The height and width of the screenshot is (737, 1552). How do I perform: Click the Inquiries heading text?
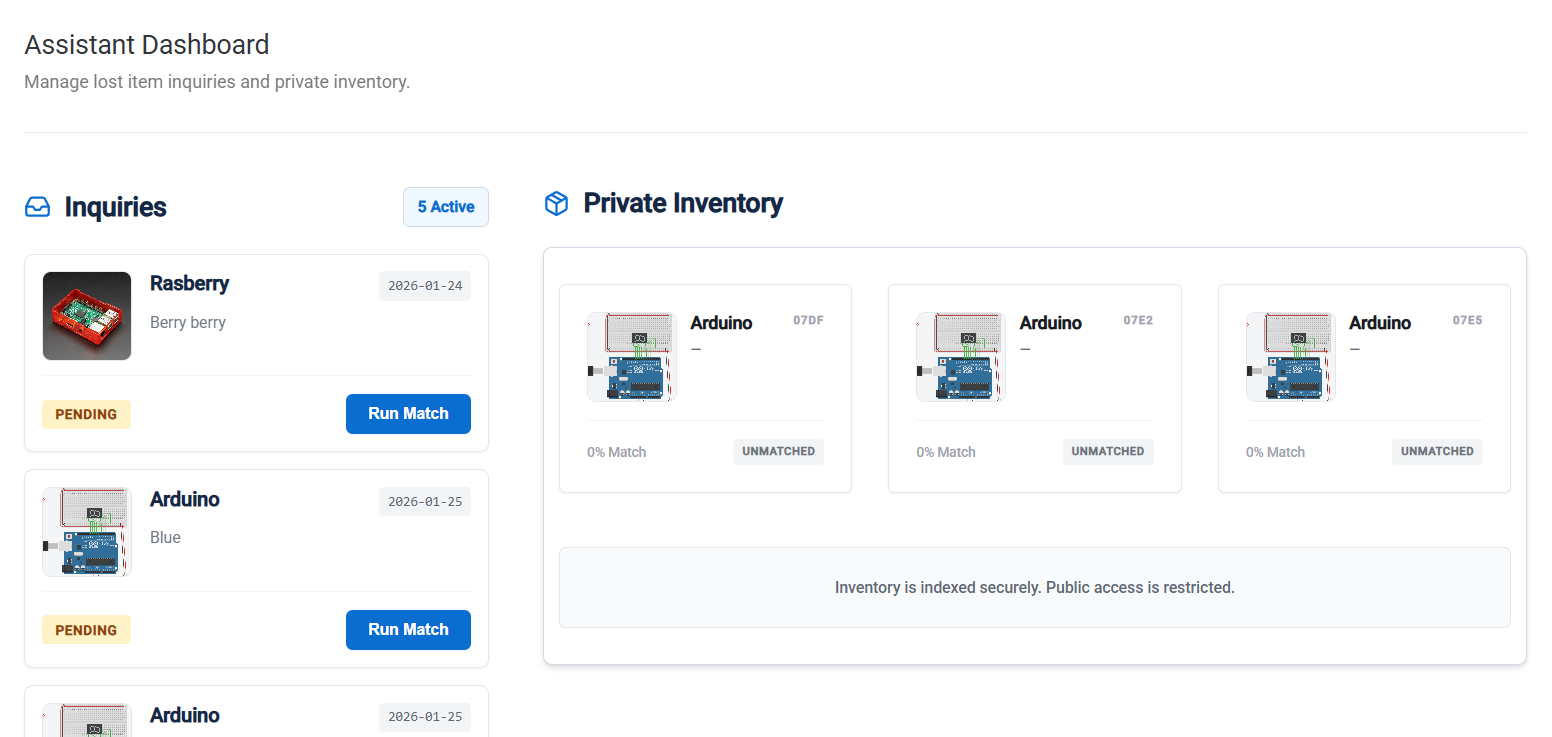[116, 207]
